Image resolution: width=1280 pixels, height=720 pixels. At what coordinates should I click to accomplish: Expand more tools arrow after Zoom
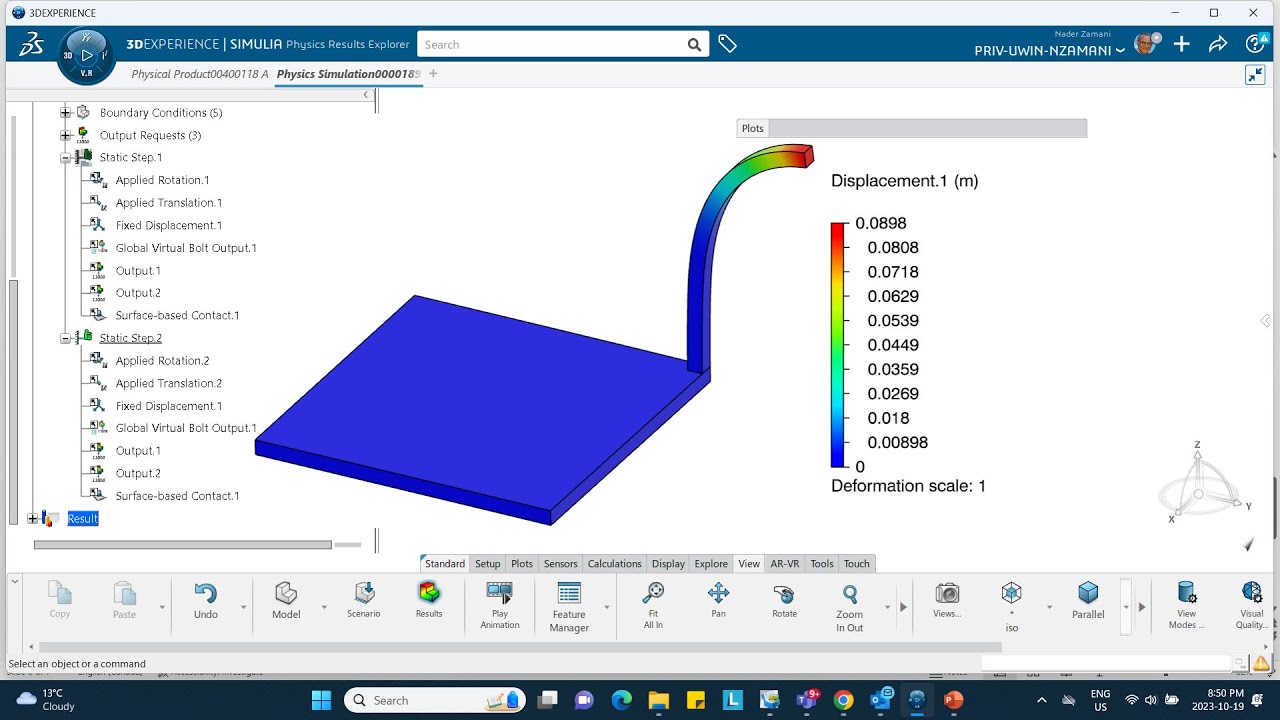903,607
